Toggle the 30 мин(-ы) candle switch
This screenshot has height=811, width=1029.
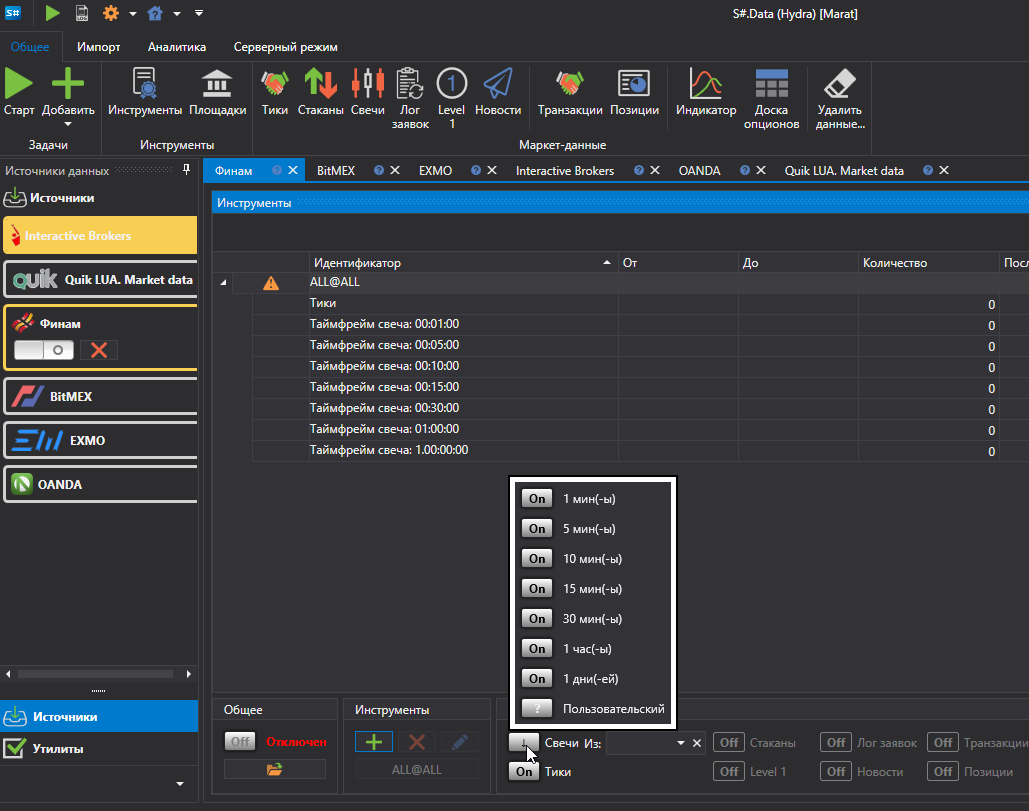pos(537,619)
